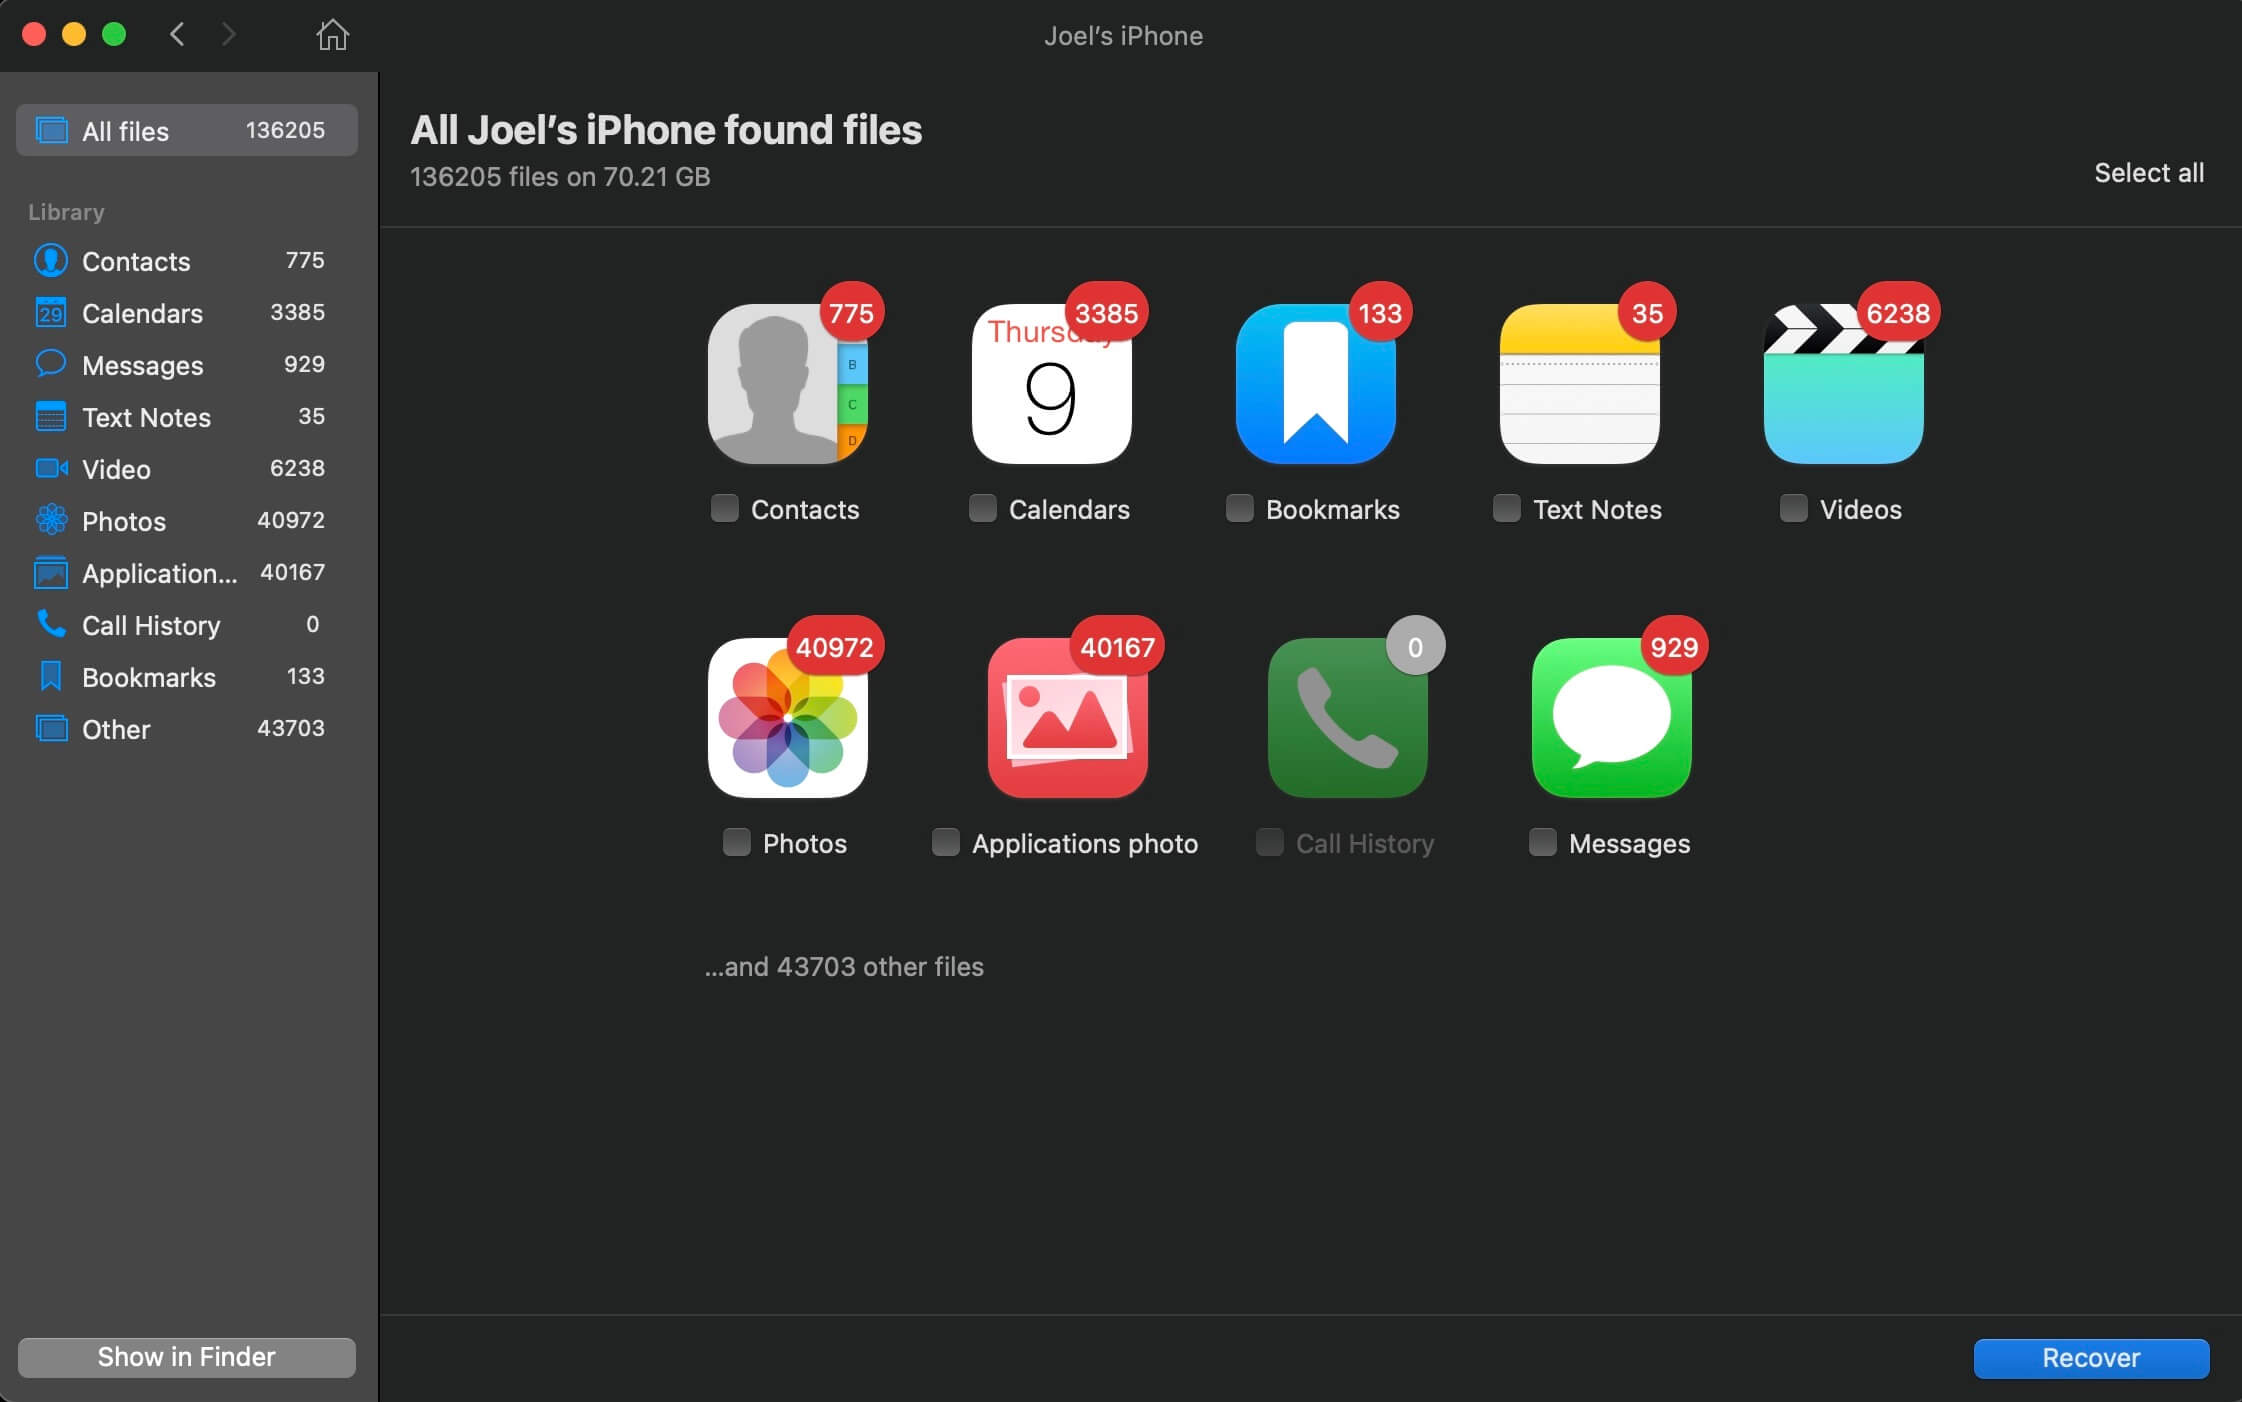Click the Video camera icon in the sidebar
This screenshot has width=2242, height=1402.
click(51, 468)
